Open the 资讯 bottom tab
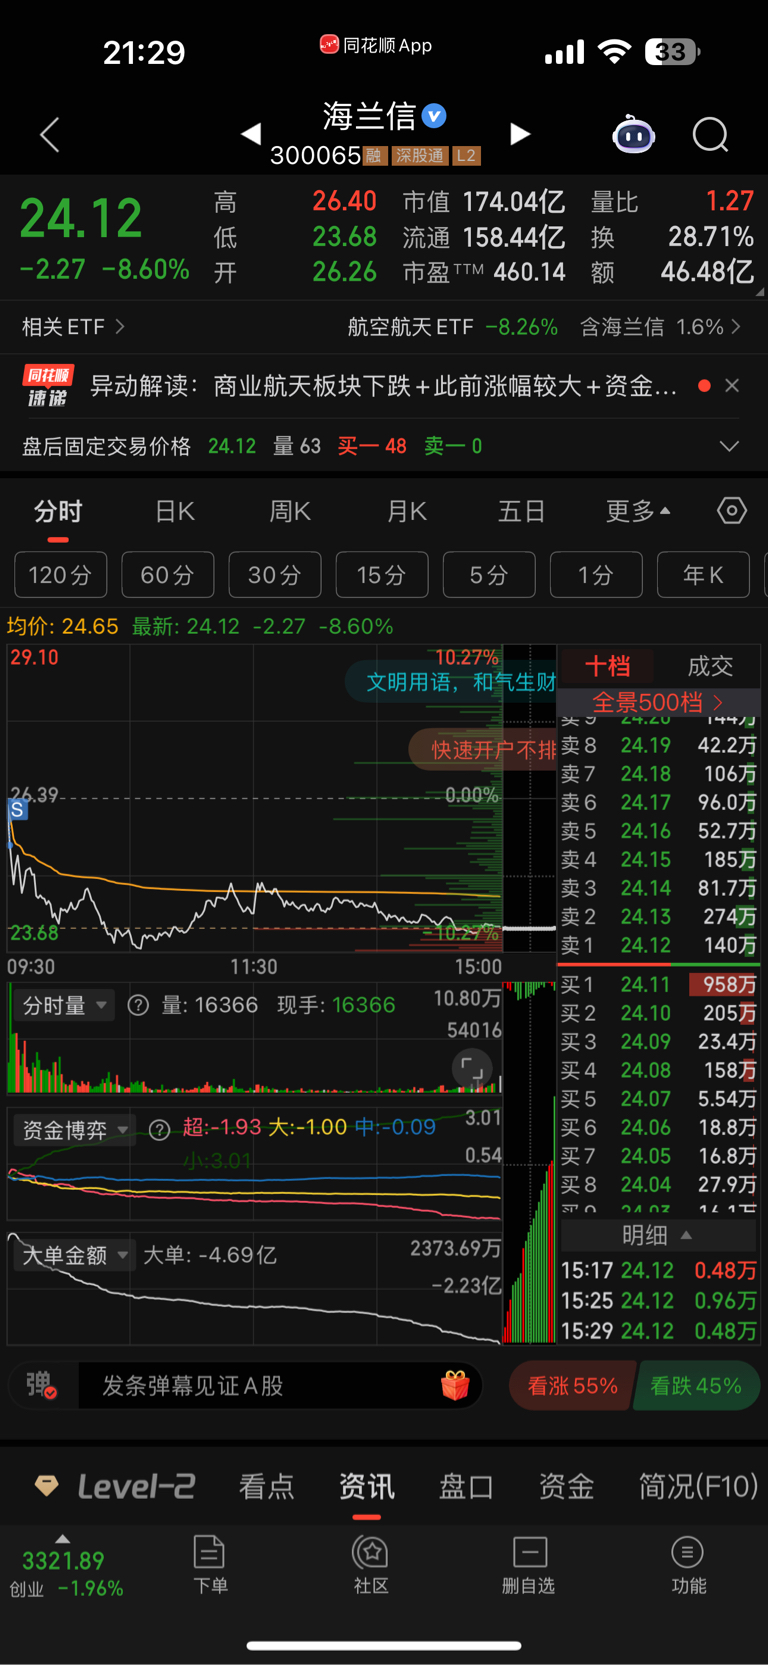This screenshot has height=1665, width=768. click(x=367, y=1487)
